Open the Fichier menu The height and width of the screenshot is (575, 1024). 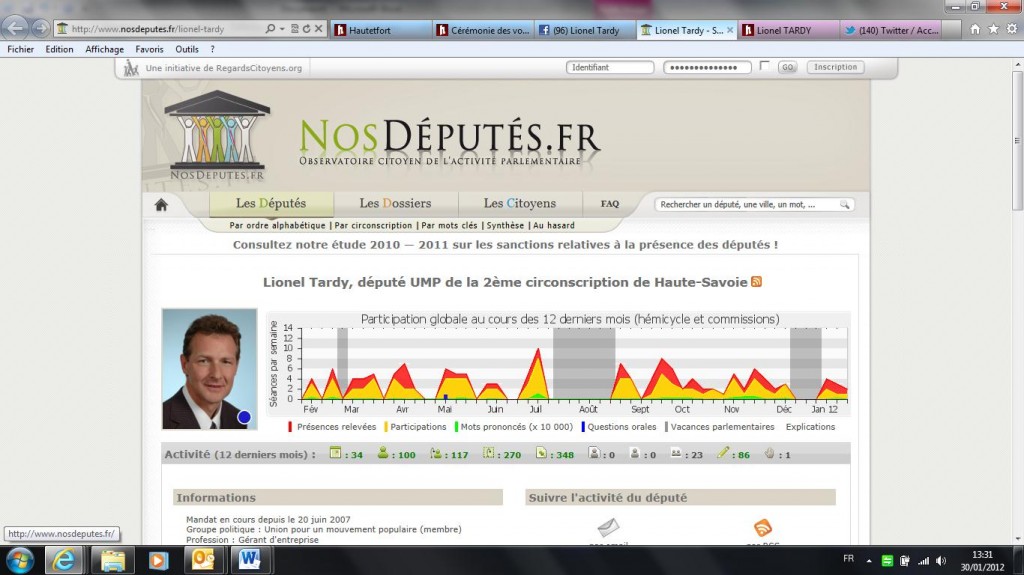tap(20, 49)
